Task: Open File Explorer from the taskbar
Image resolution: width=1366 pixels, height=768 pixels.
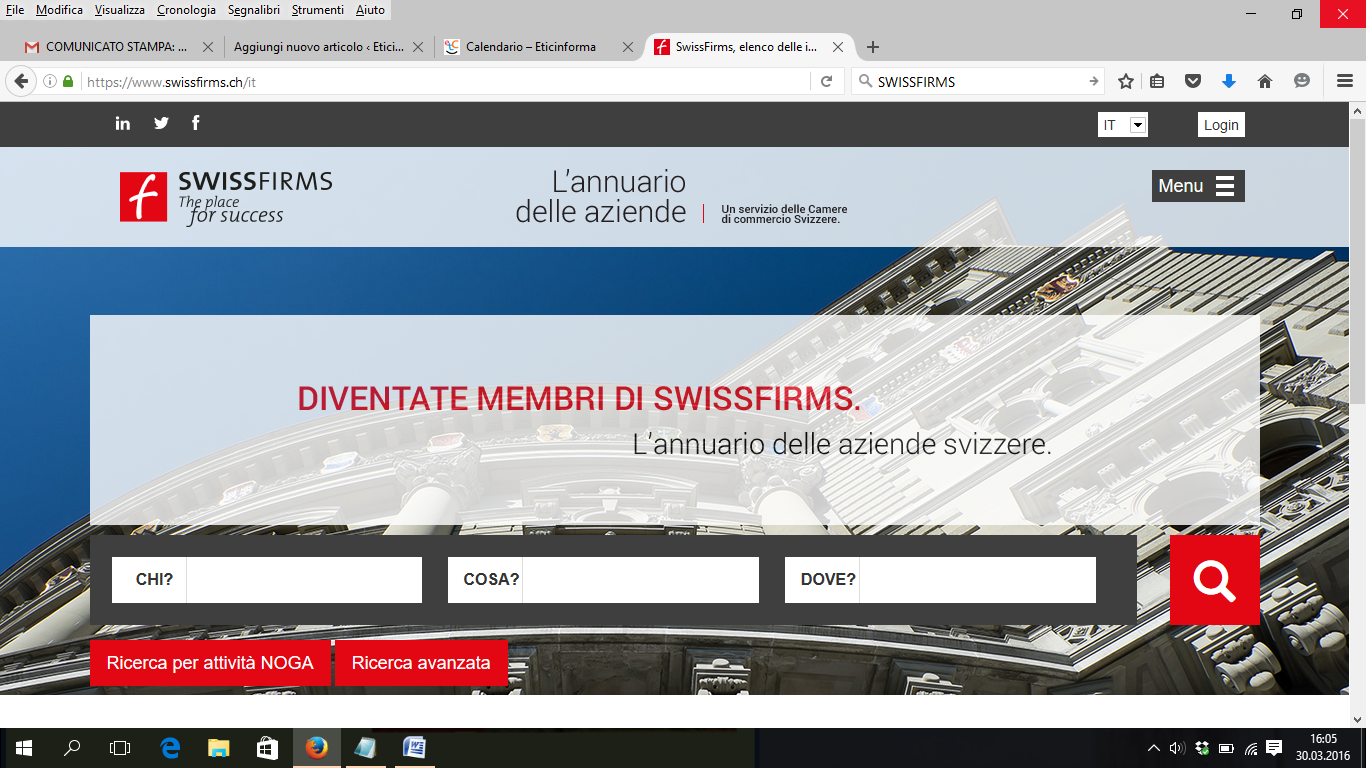Action: click(218, 748)
